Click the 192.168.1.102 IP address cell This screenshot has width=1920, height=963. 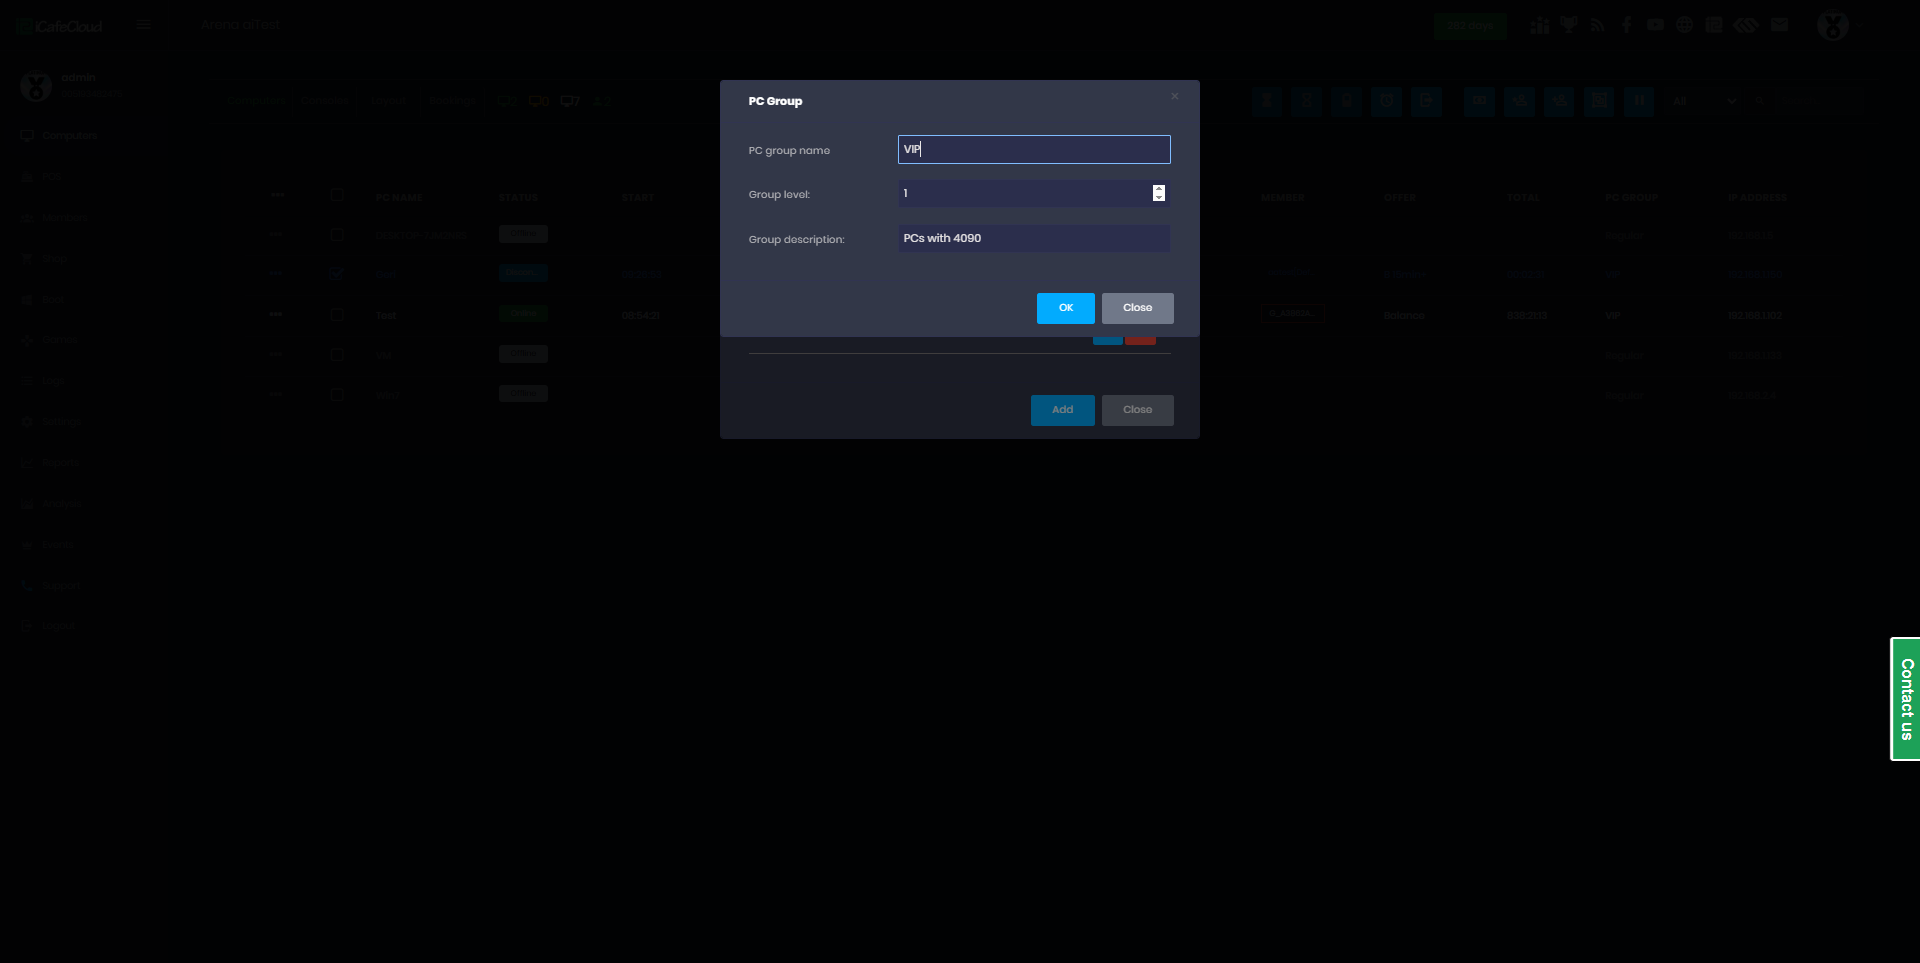[x=1755, y=316]
